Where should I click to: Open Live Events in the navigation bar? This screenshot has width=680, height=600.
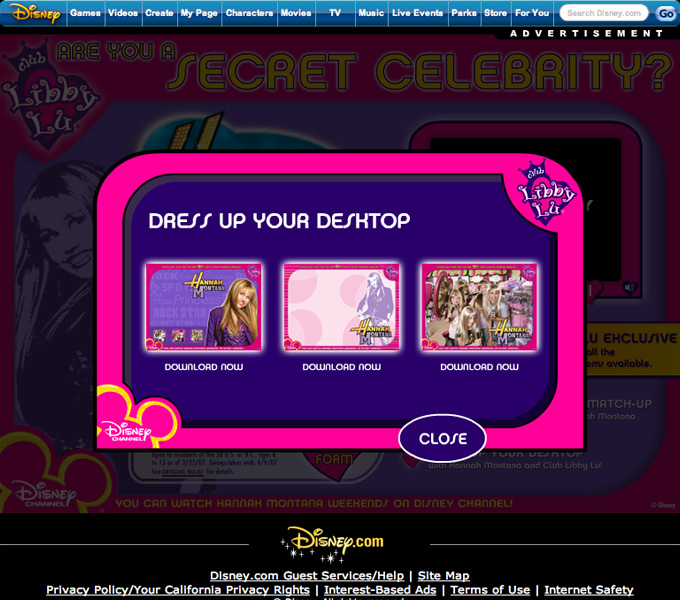click(418, 13)
